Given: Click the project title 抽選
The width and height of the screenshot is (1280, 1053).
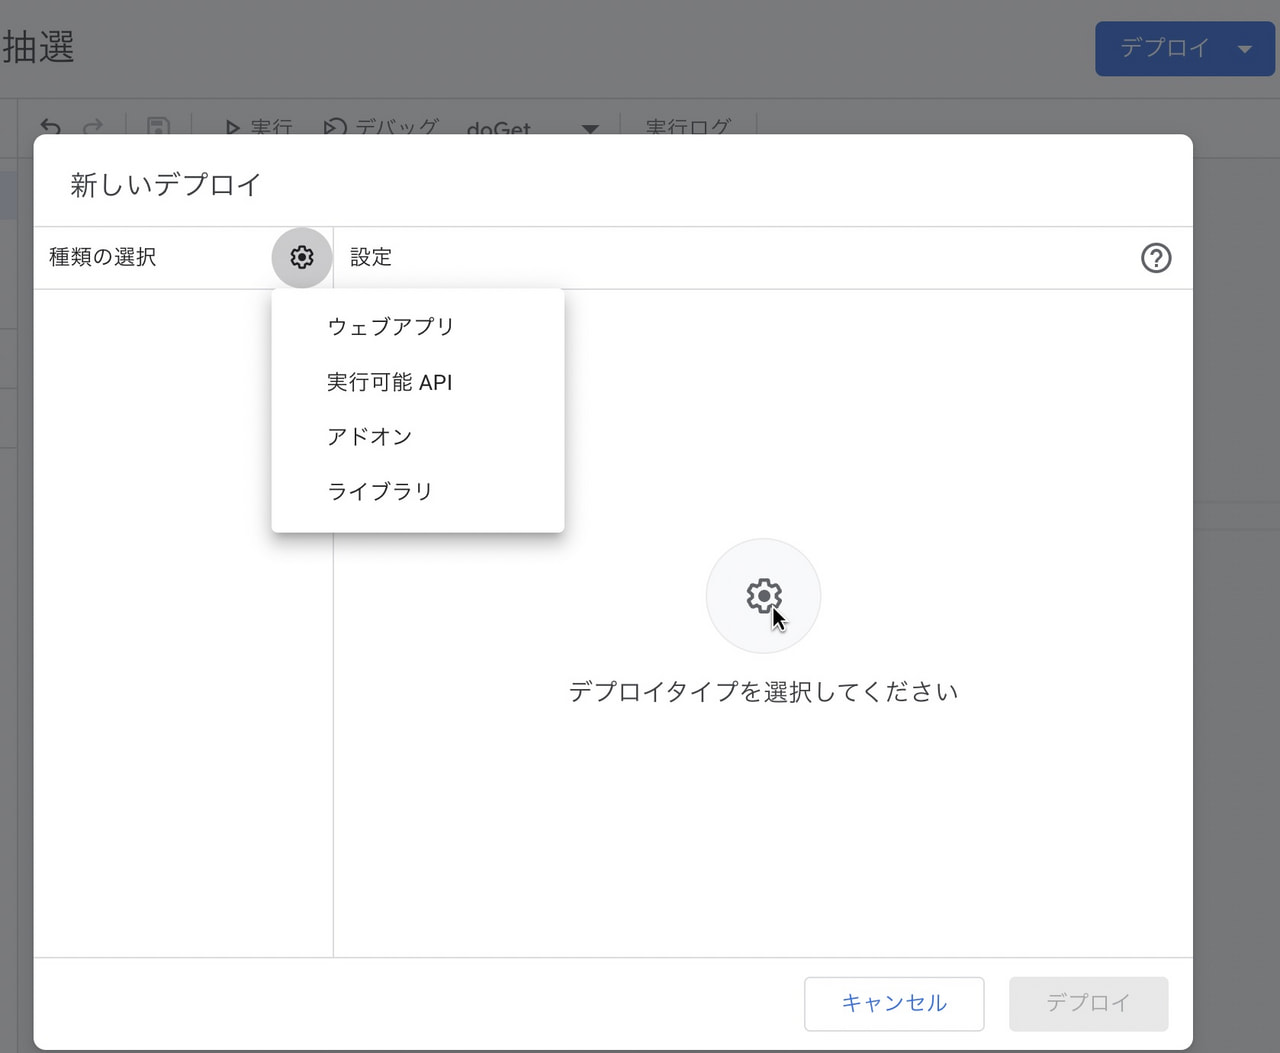Looking at the screenshot, I should [x=38, y=47].
